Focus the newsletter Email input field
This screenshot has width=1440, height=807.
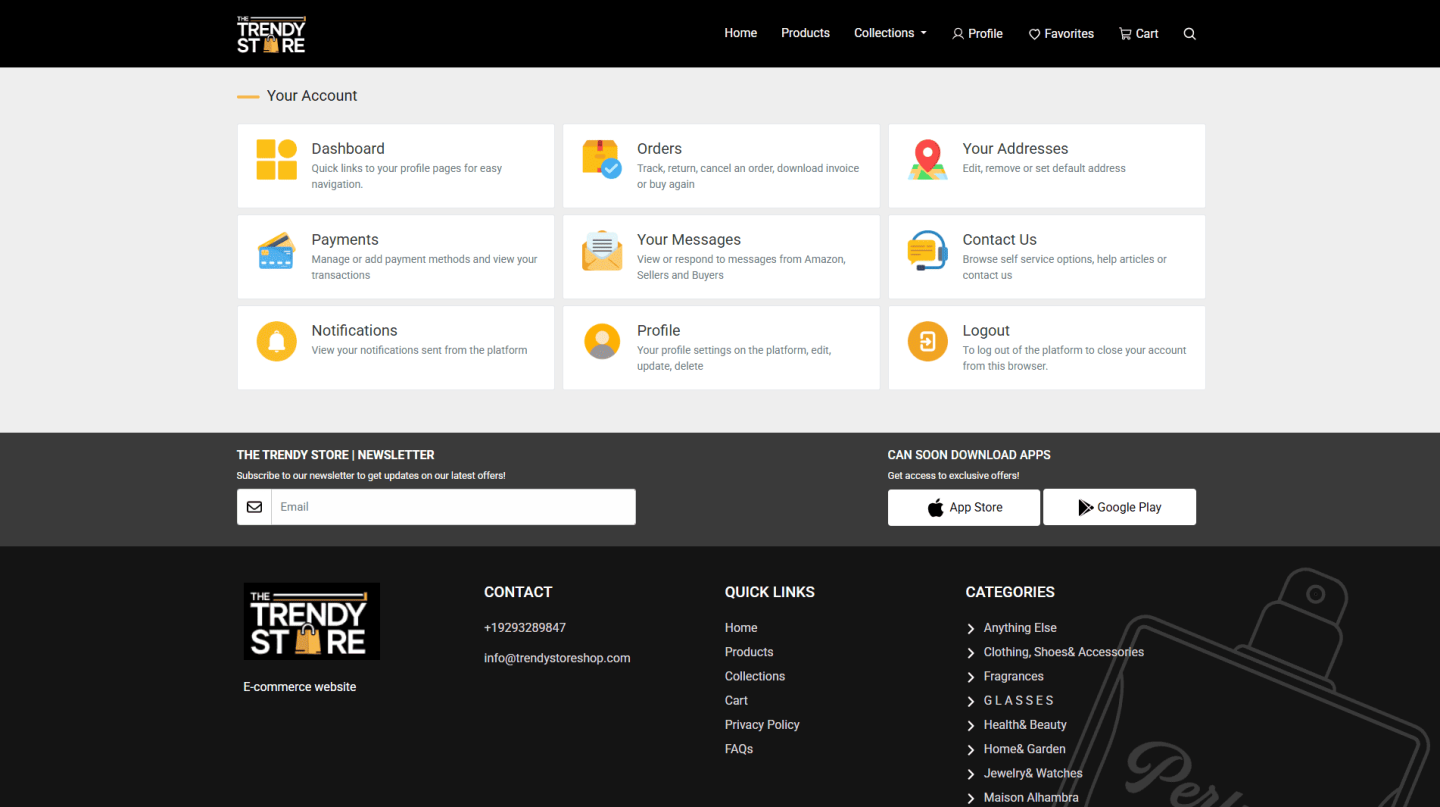coord(453,507)
